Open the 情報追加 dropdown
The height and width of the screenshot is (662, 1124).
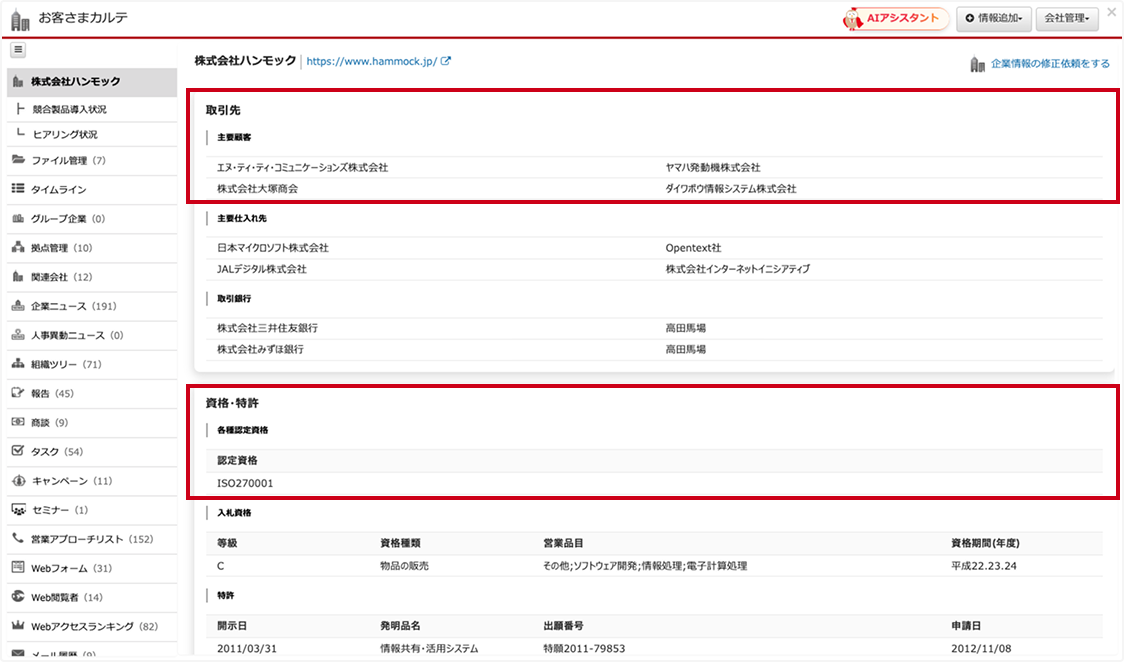coord(992,19)
